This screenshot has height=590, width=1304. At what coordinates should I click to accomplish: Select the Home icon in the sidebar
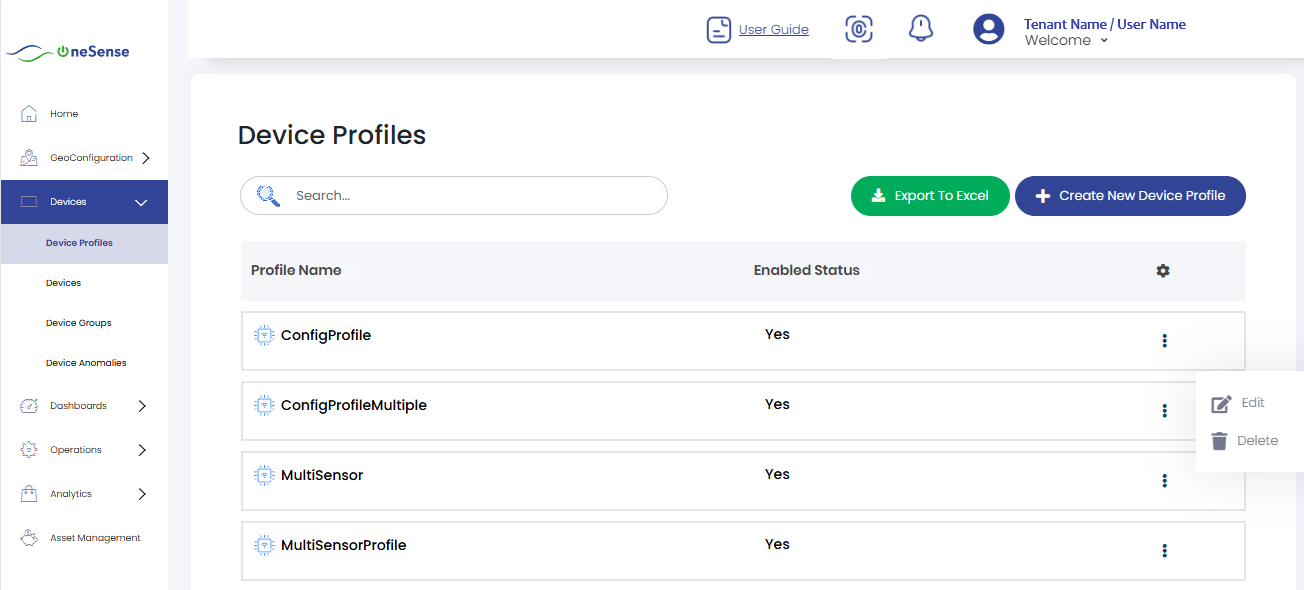pyautogui.click(x=29, y=113)
